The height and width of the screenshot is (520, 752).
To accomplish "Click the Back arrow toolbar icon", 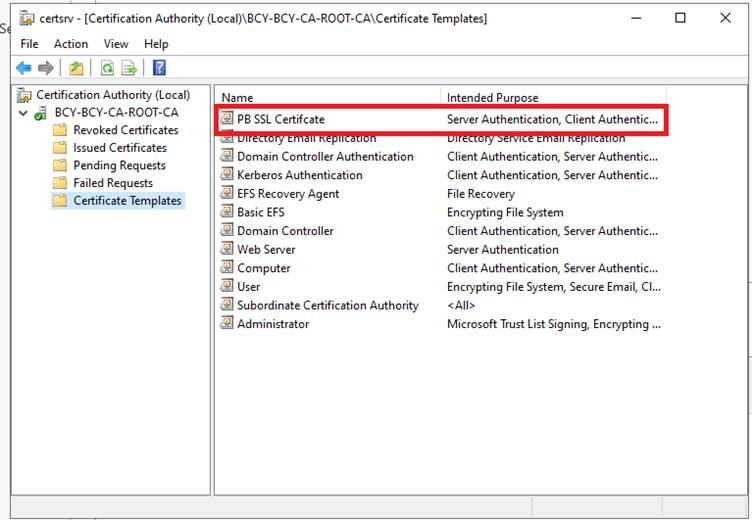I will coord(24,68).
